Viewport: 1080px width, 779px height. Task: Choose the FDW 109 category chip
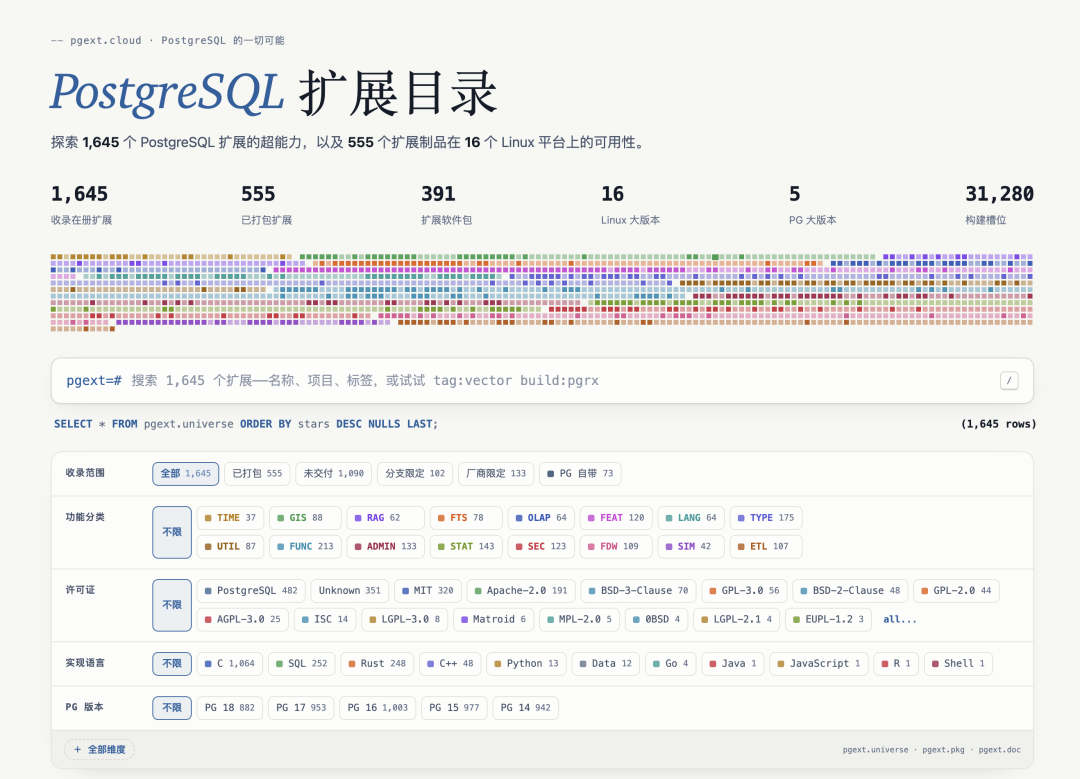(x=616, y=546)
